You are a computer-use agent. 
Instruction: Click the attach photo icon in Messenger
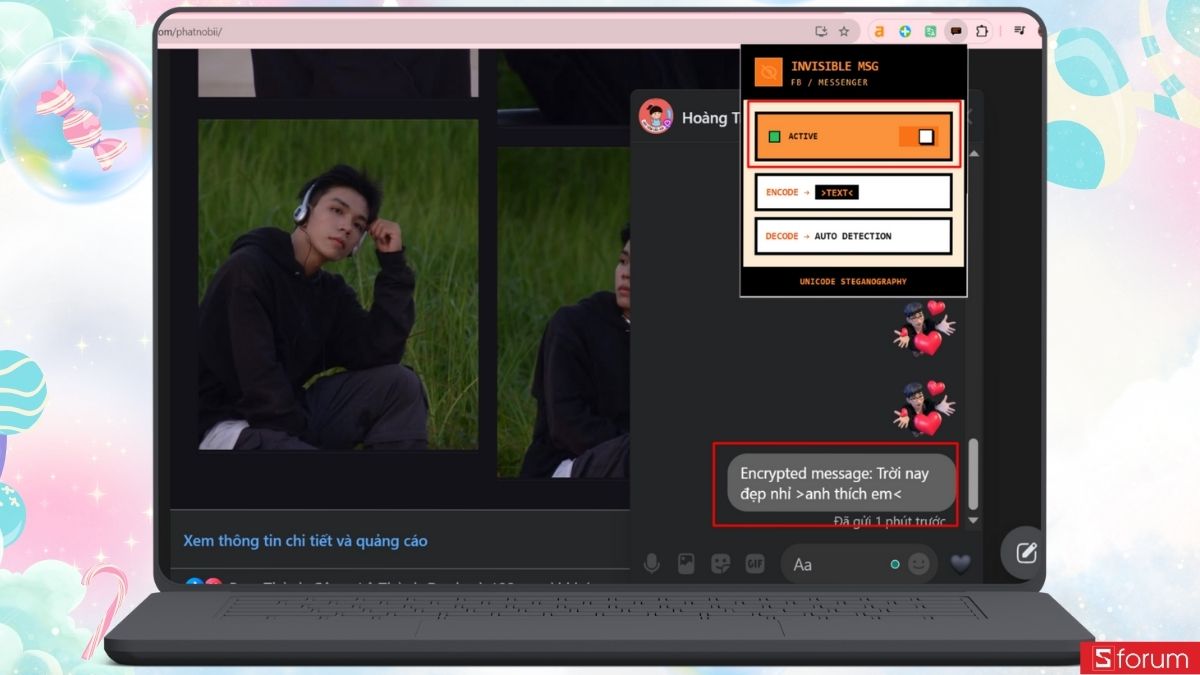click(687, 564)
